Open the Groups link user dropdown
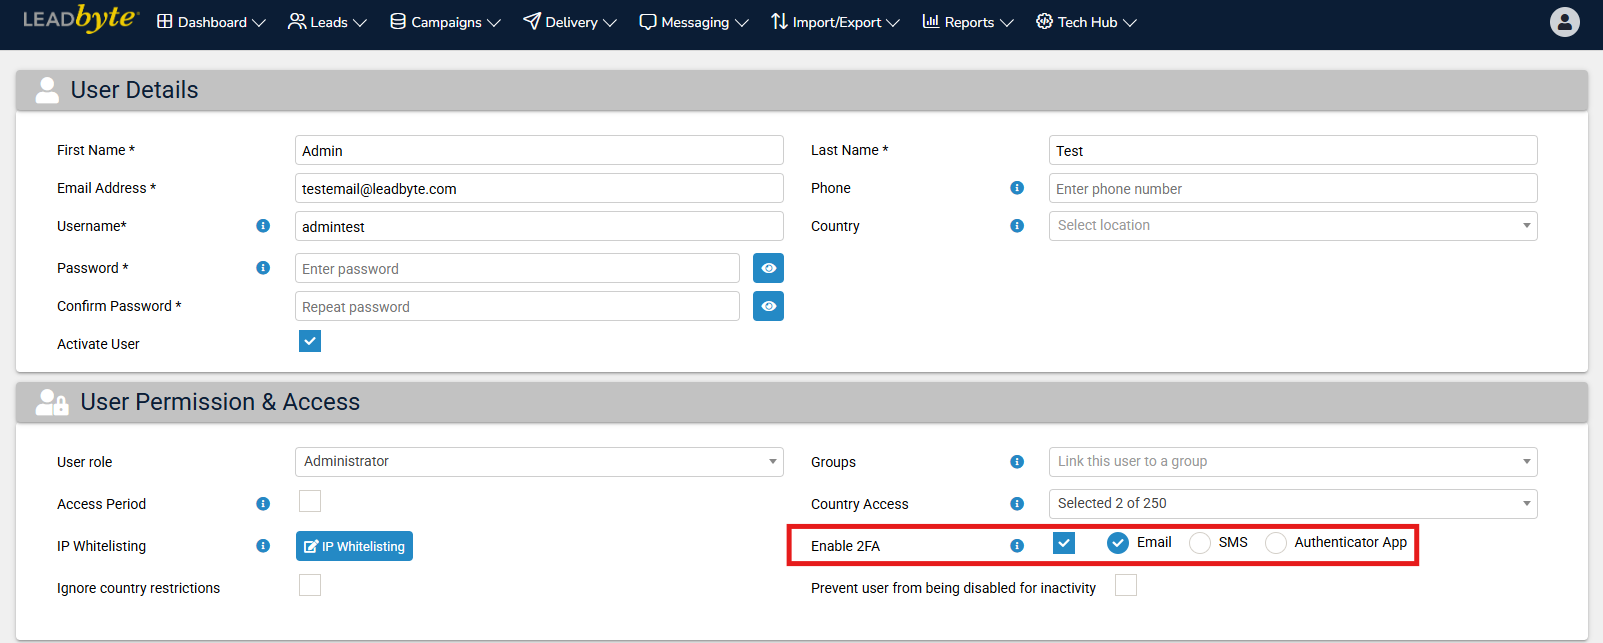The image size is (1603, 643). pyautogui.click(x=1293, y=462)
